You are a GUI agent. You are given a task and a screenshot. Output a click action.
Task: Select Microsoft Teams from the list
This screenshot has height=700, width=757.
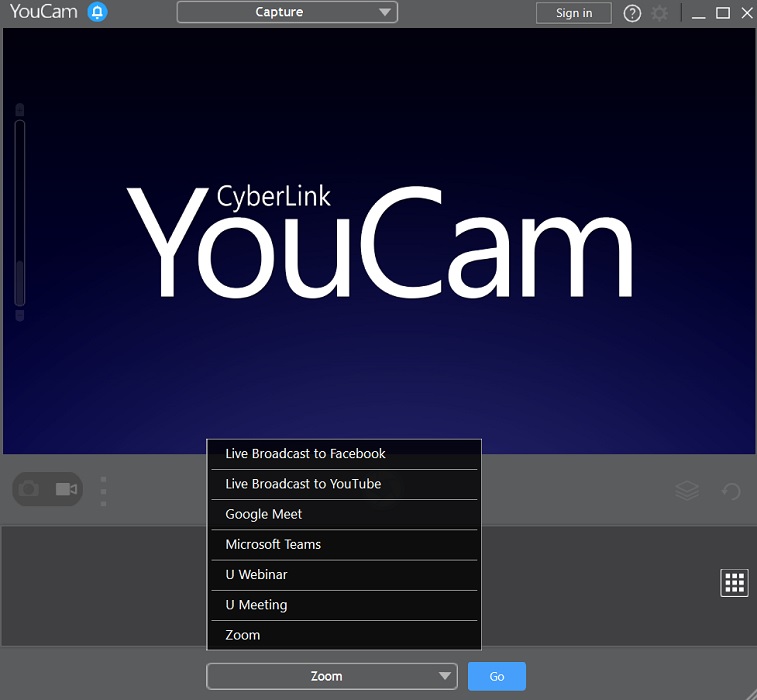tap(344, 545)
